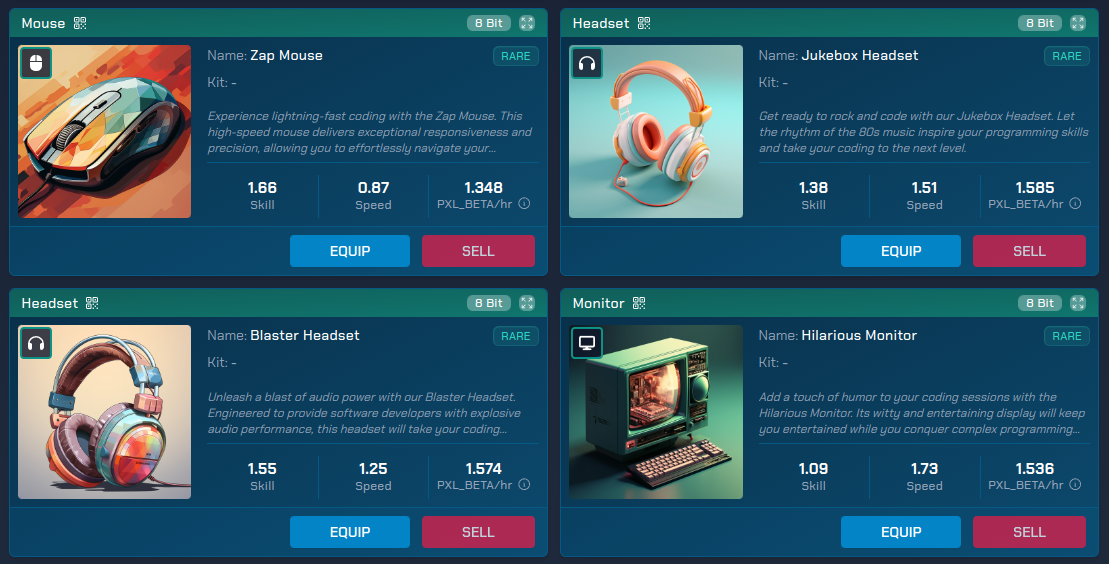Sell the Jukebox Headset
This screenshot has width=1109, height=564.
click(x=1029, y=251)
